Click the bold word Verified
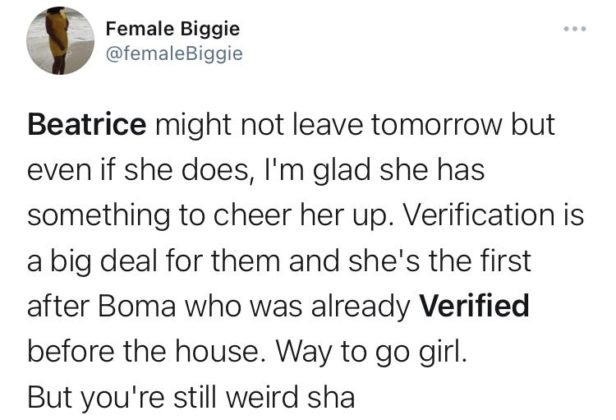The width and height of the screenshot is (616, 420). tap(475, 305)
